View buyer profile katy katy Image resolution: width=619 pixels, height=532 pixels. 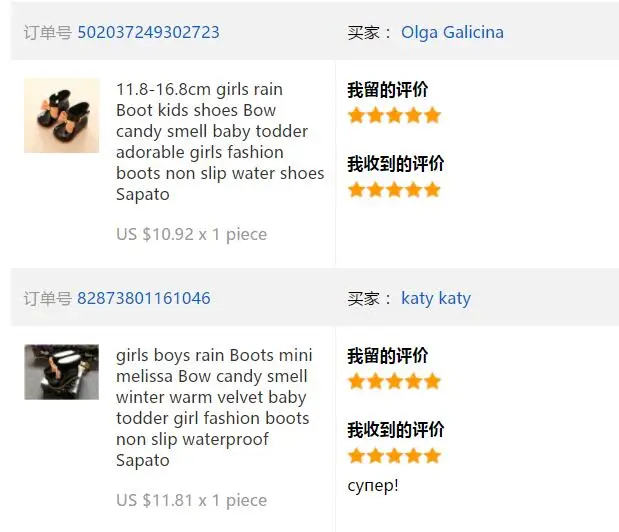436,298
